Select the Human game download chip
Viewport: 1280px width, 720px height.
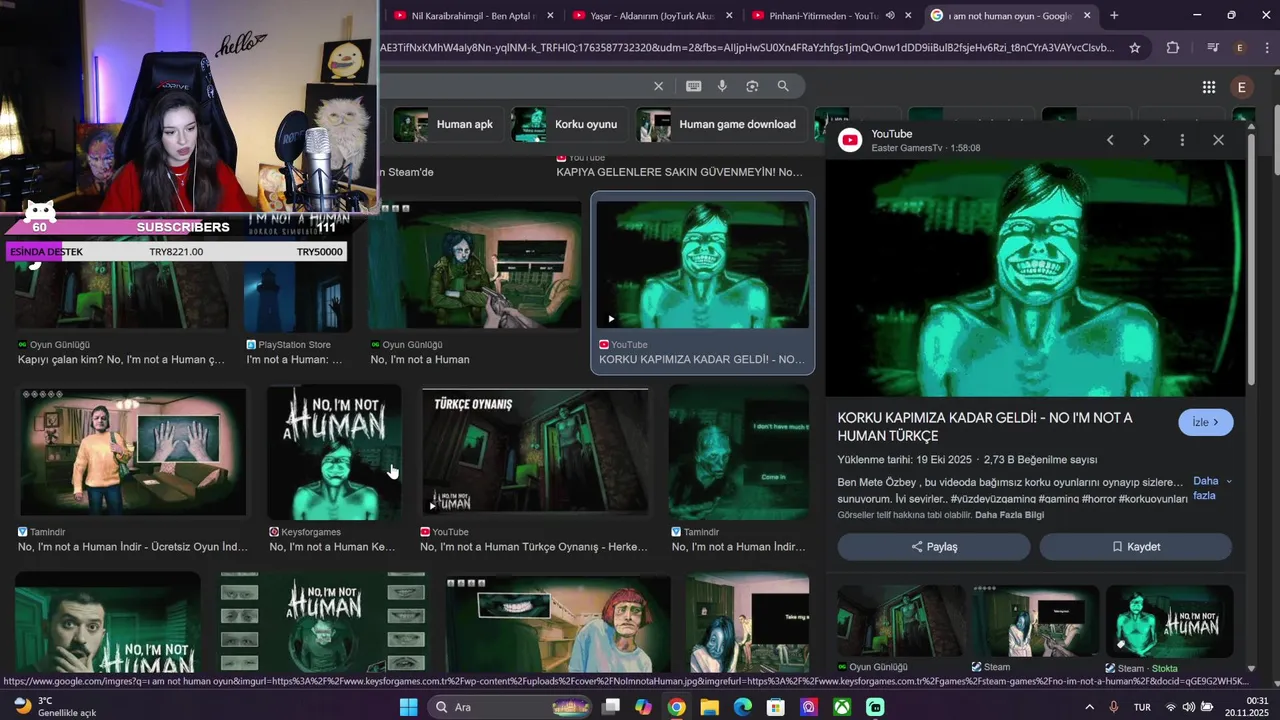[721, 125]
